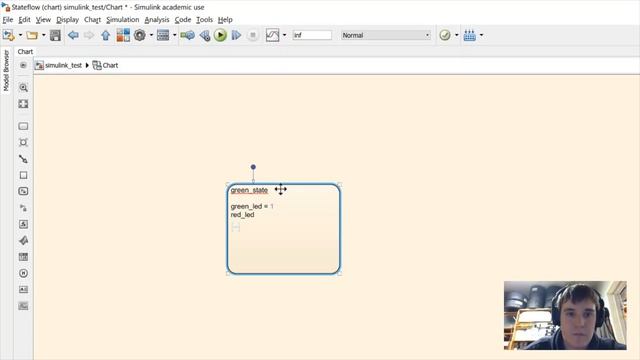
Task: Run the simulation with the green play button
Action: click(x=220, y=35)
